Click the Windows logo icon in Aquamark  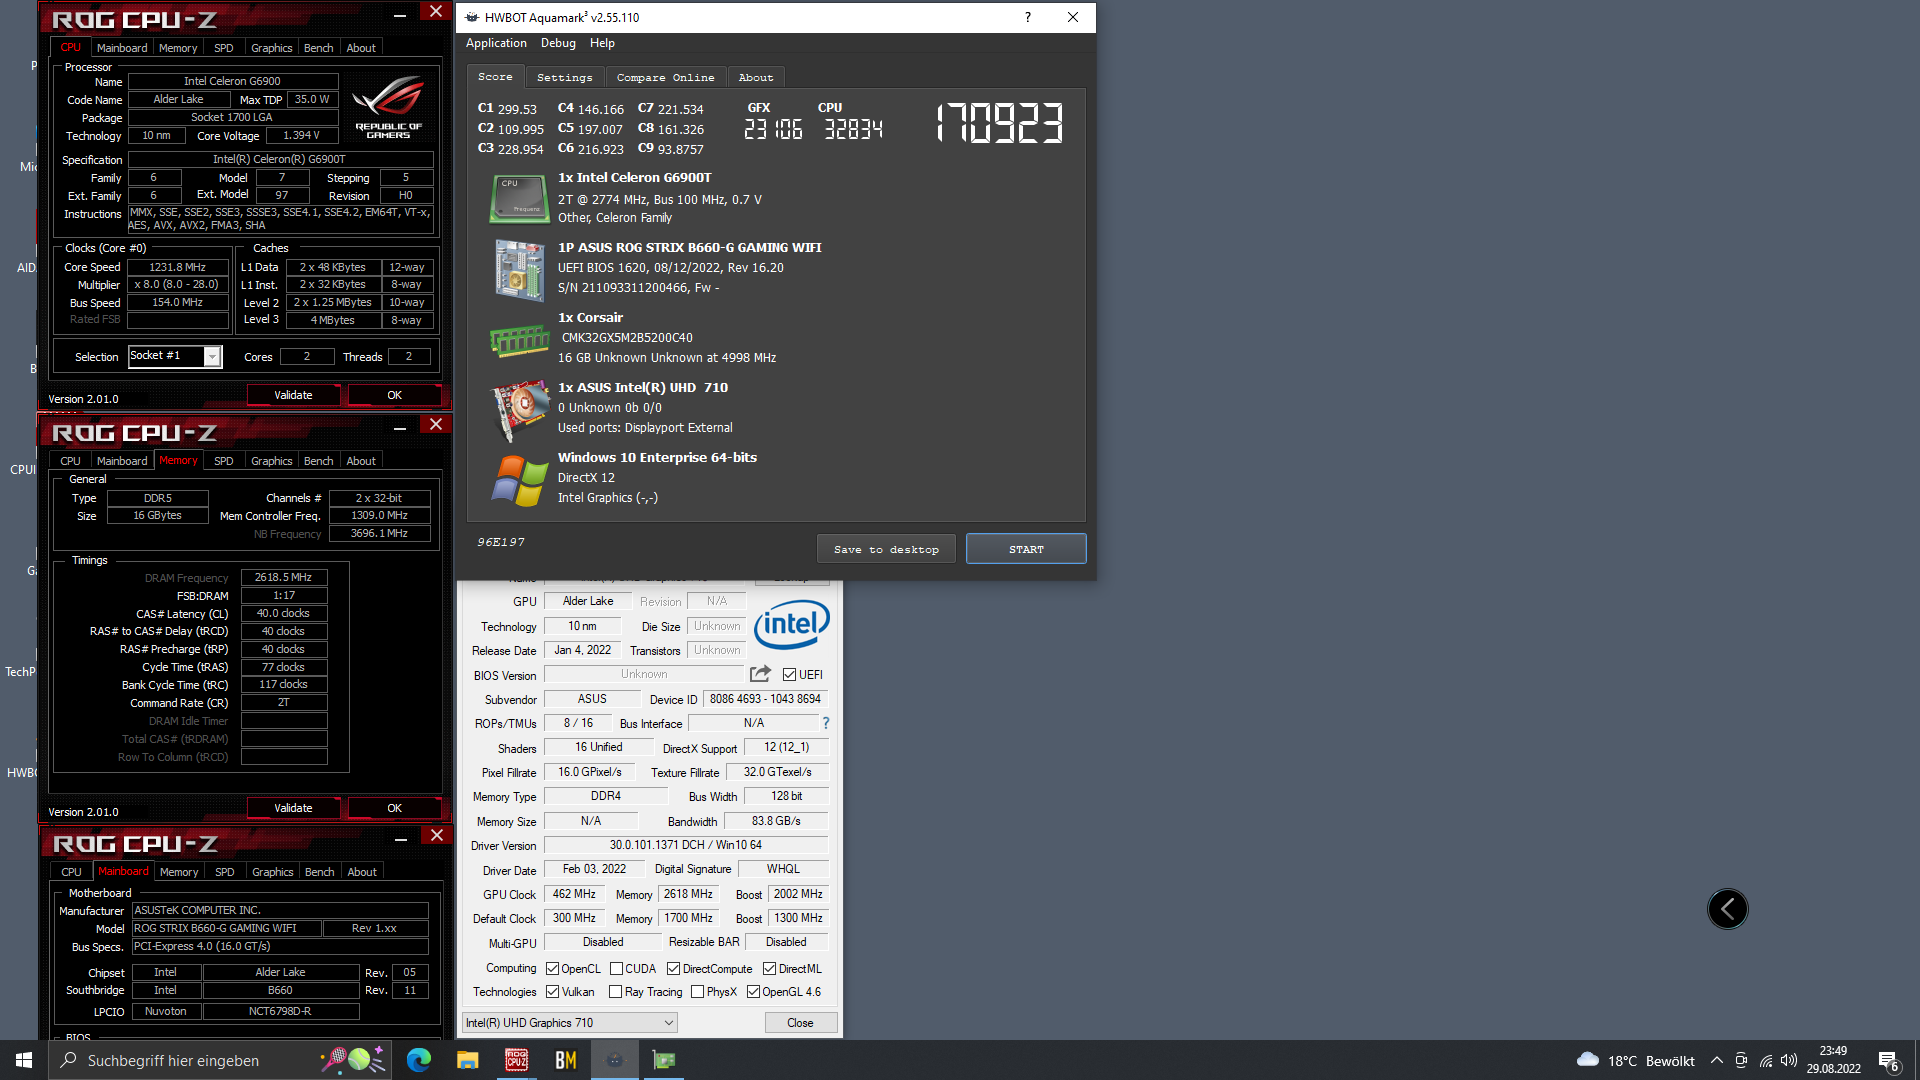(519, 481)
